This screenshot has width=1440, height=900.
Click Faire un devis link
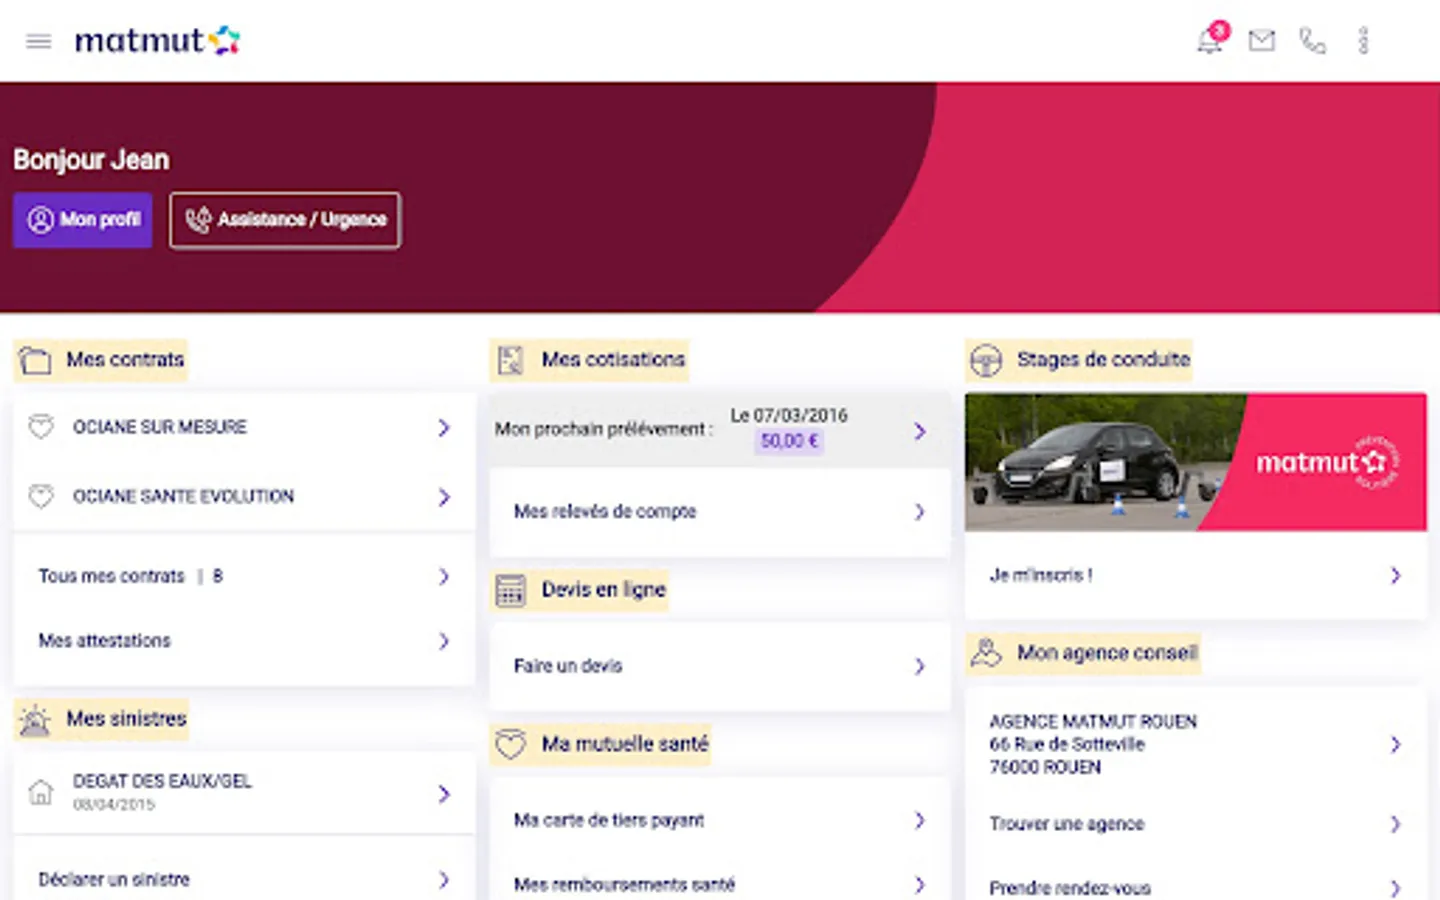pos(719,666)
